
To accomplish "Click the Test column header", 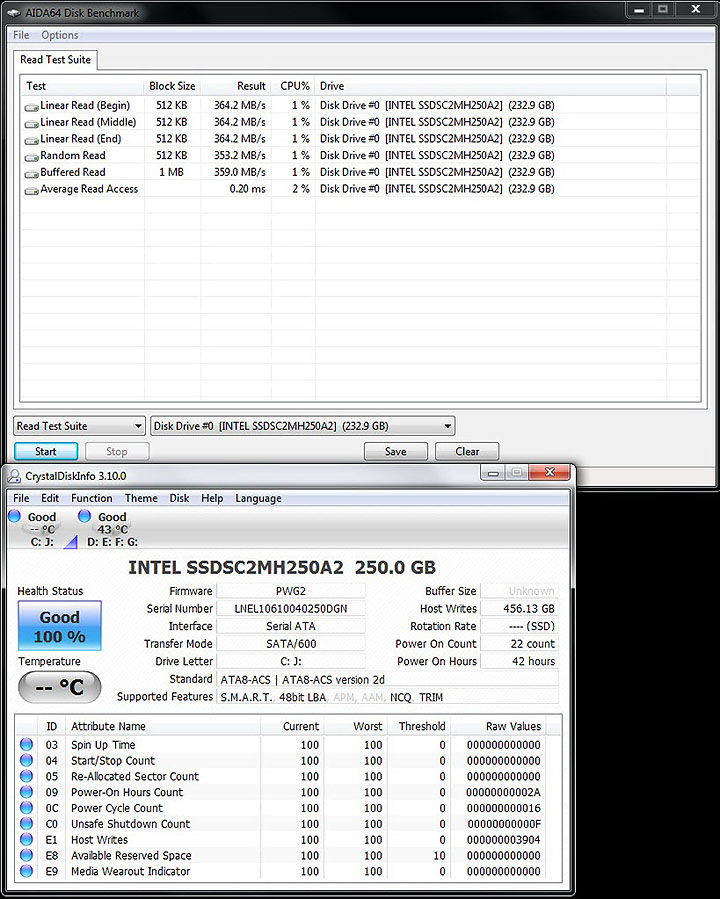I will click(83, 86).
